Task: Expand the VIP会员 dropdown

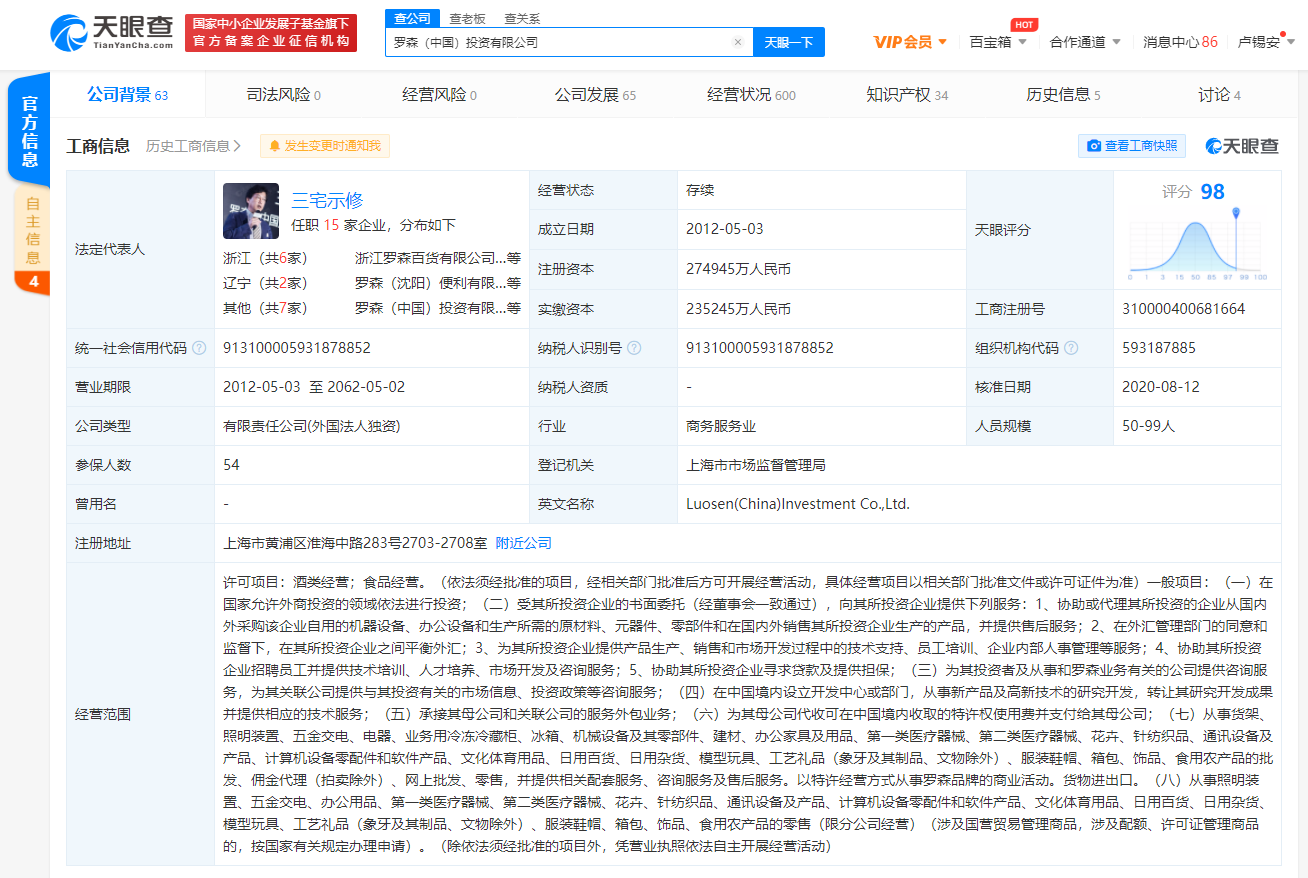Action: click(909, 42)
